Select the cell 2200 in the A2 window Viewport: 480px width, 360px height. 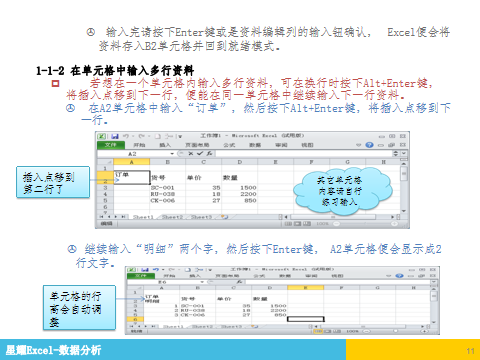point(239,194)
